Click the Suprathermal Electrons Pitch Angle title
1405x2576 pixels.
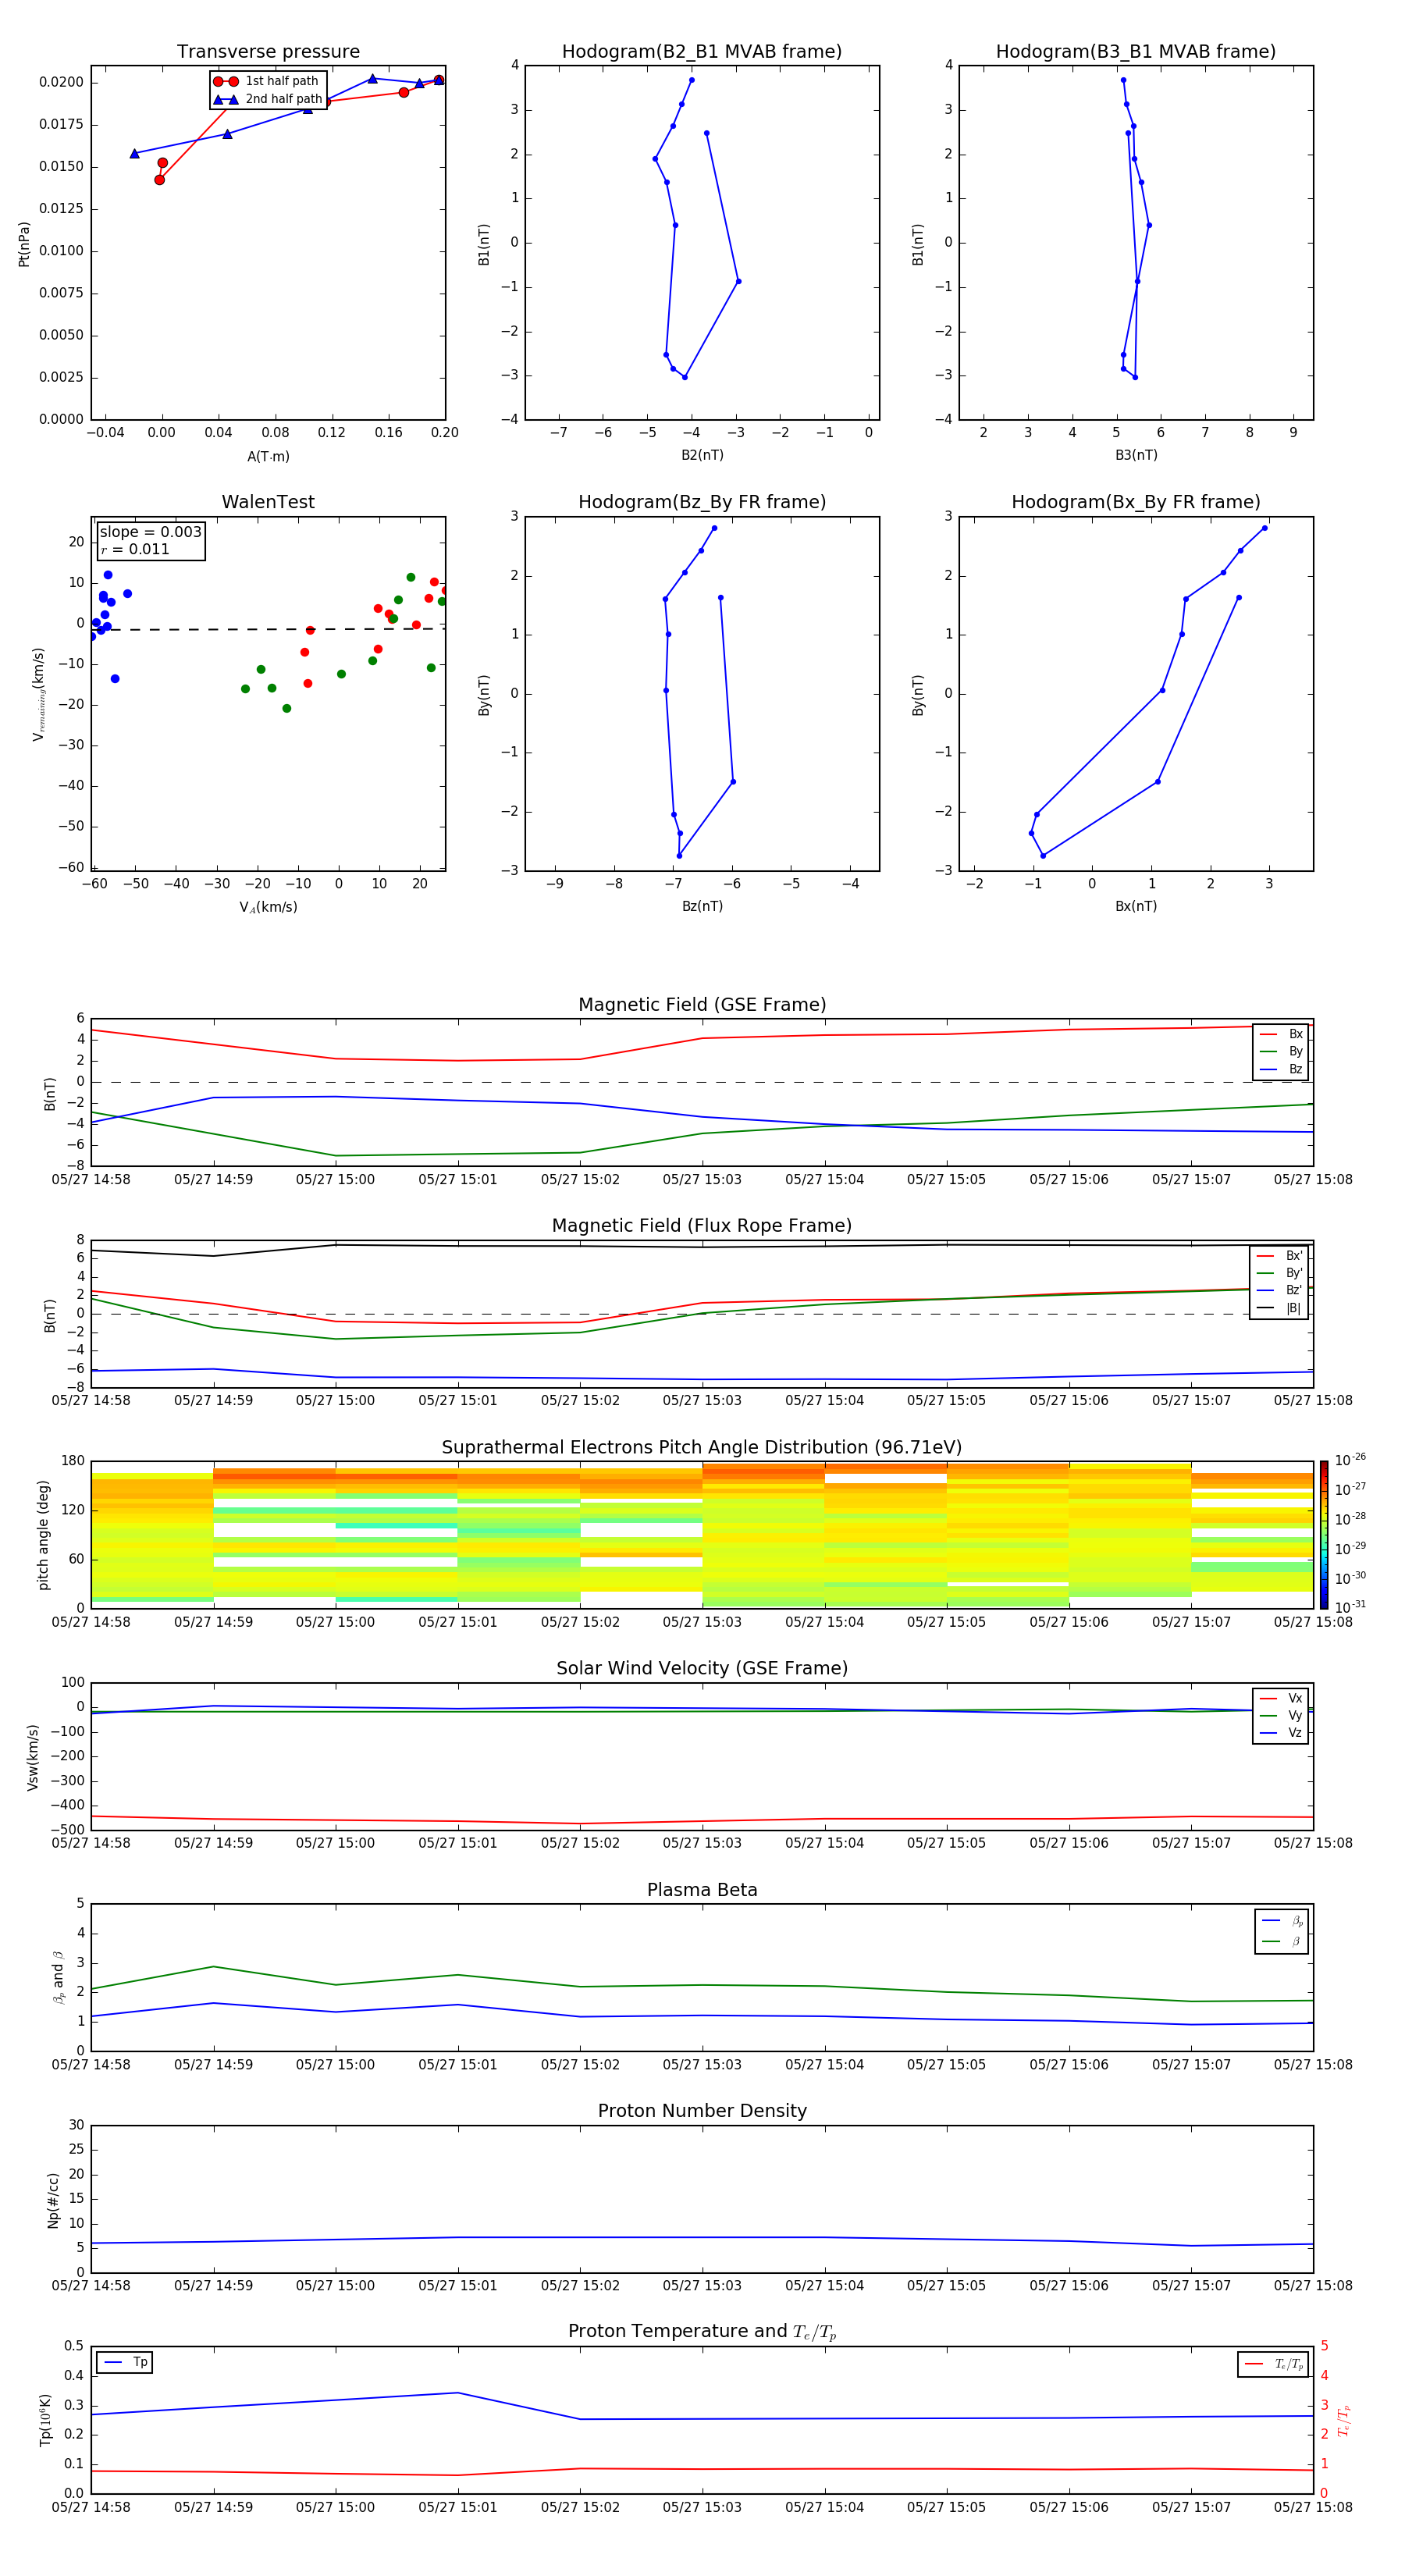pyautogui.click(x=702, y=1447)
